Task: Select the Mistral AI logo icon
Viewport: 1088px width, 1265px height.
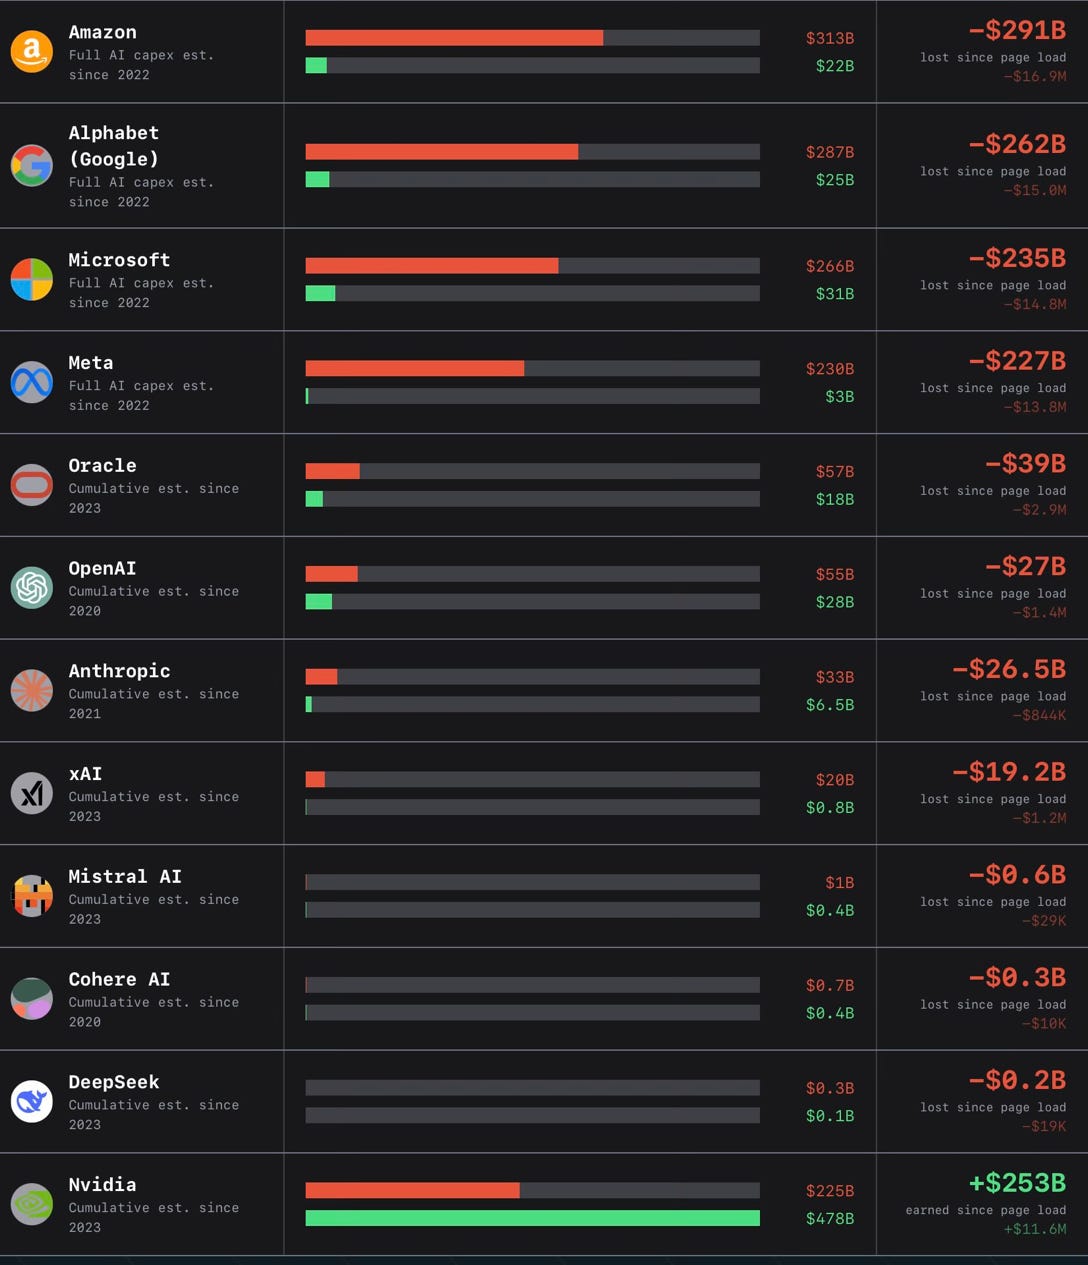Action: tap(32, 896)
